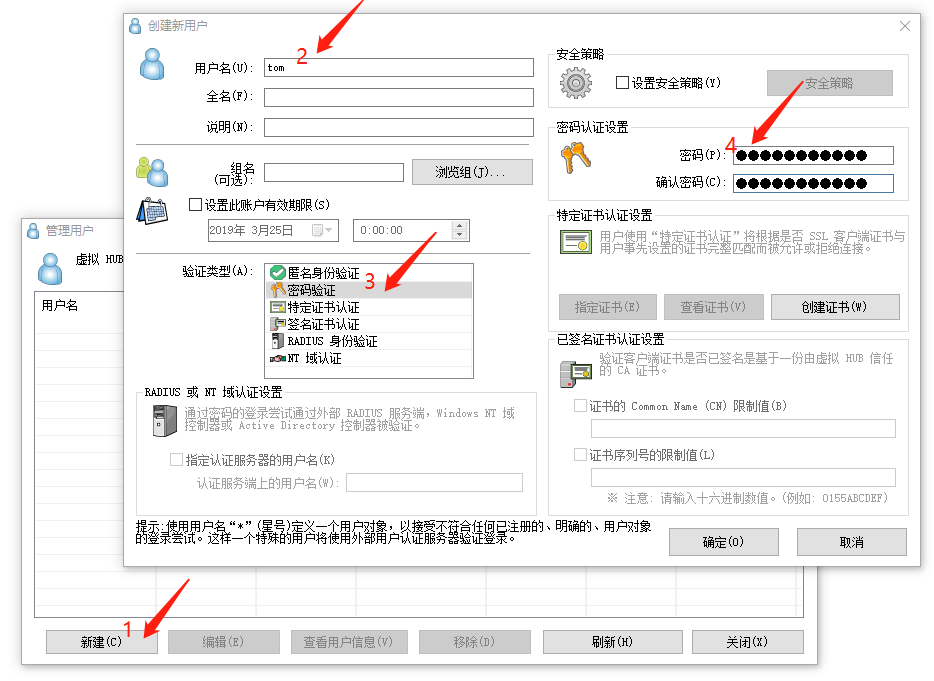The height and width of the screenshot is (681, 934).
Task: Click 创建证书 button
Action: click(835, 307)
